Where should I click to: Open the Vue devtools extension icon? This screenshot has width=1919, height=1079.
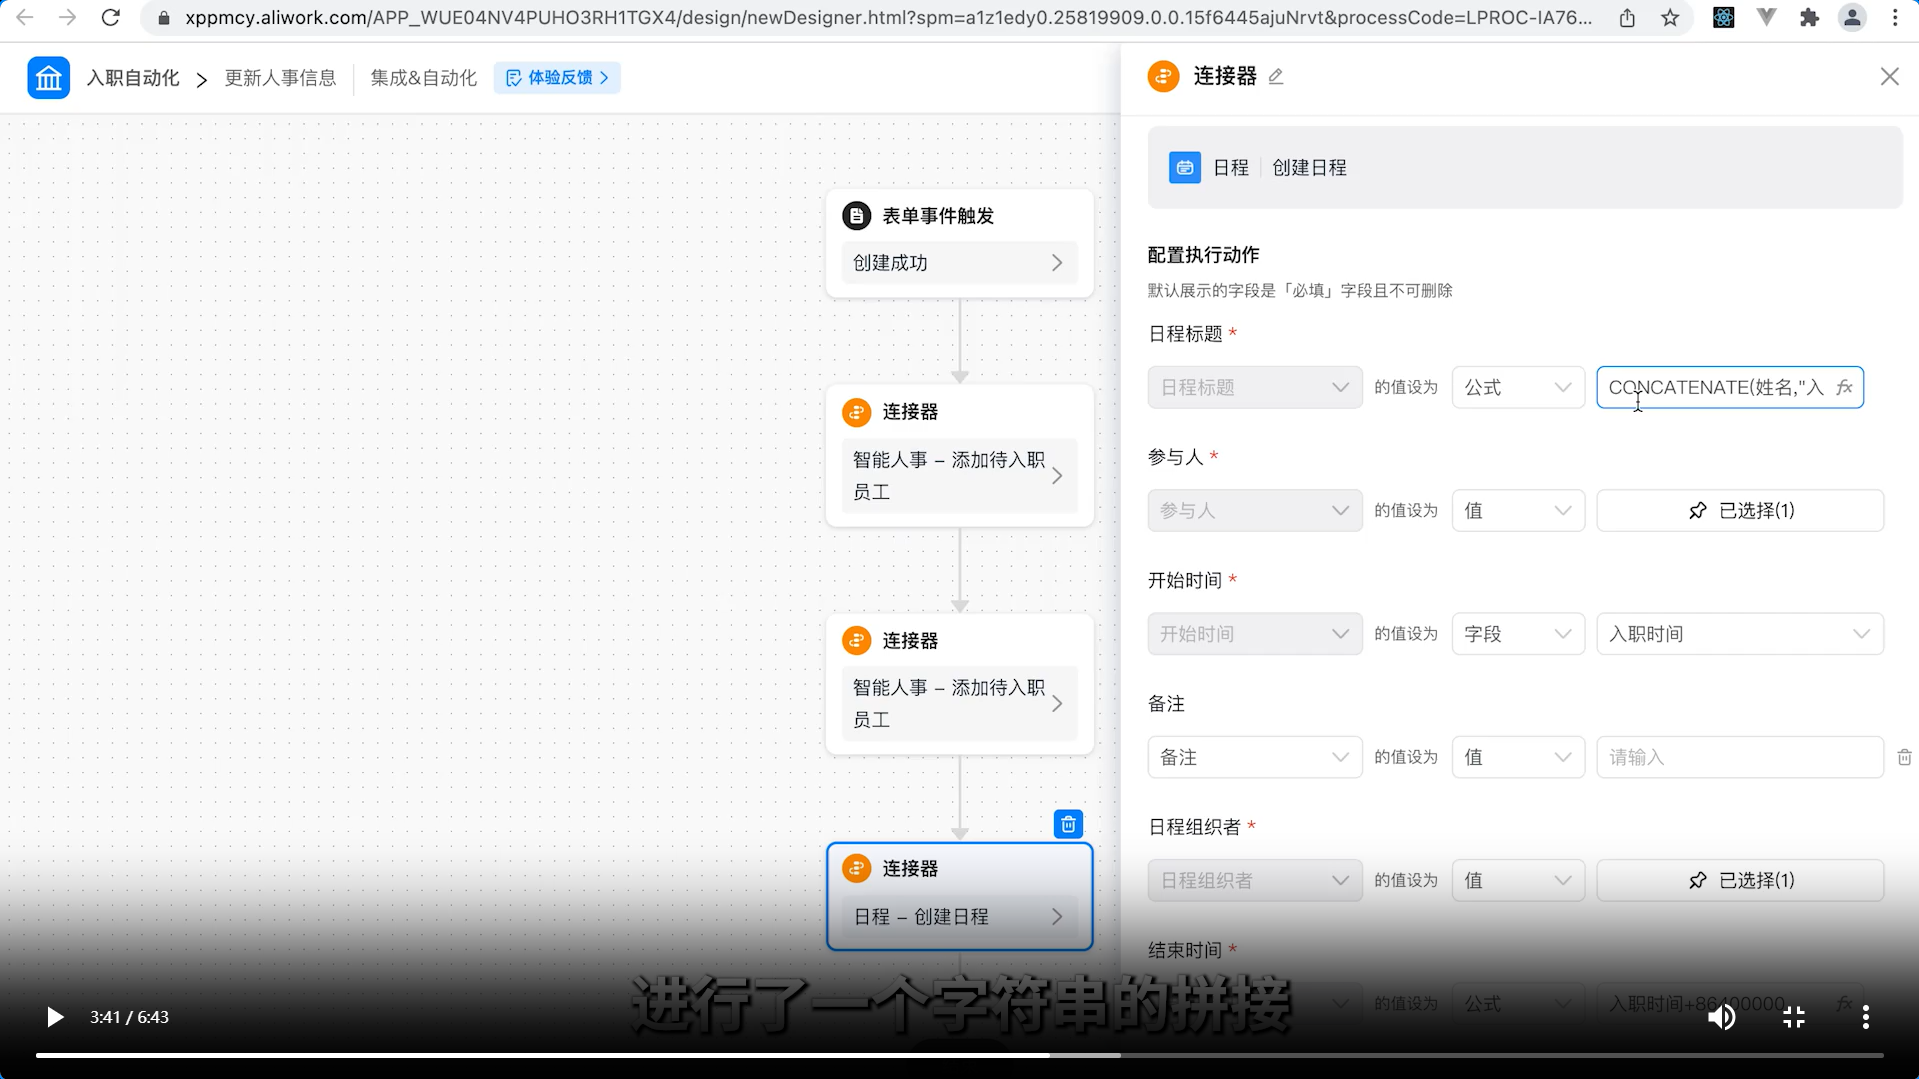tap(1766, 18)
